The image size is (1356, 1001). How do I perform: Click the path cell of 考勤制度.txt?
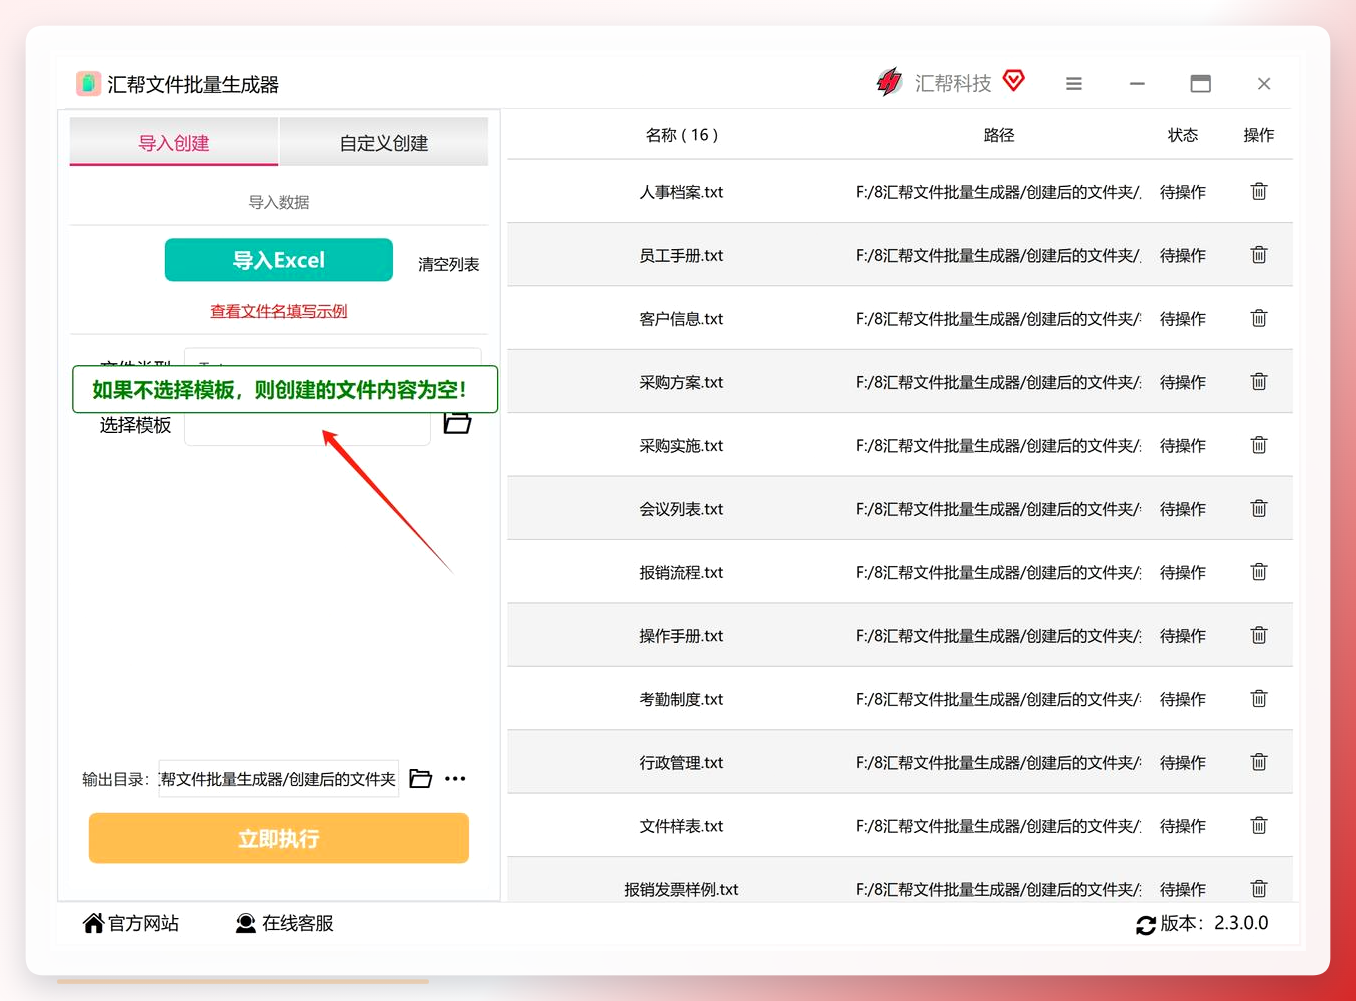point(998,699)
